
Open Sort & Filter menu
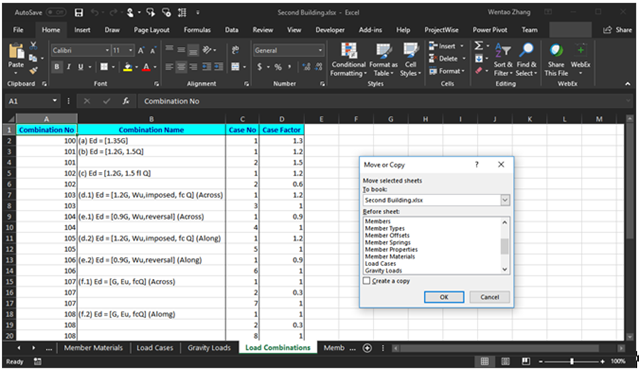point(503,60)
